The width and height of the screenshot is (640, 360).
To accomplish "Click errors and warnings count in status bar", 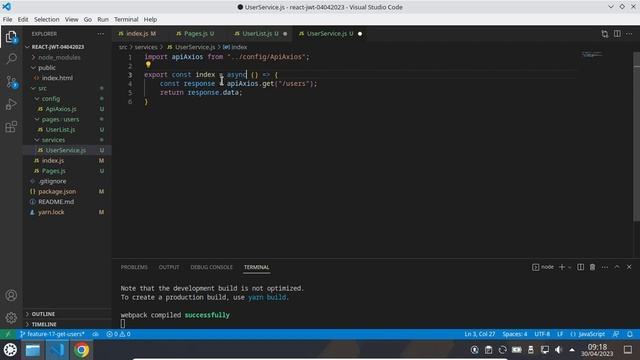I will click(118, 334).
